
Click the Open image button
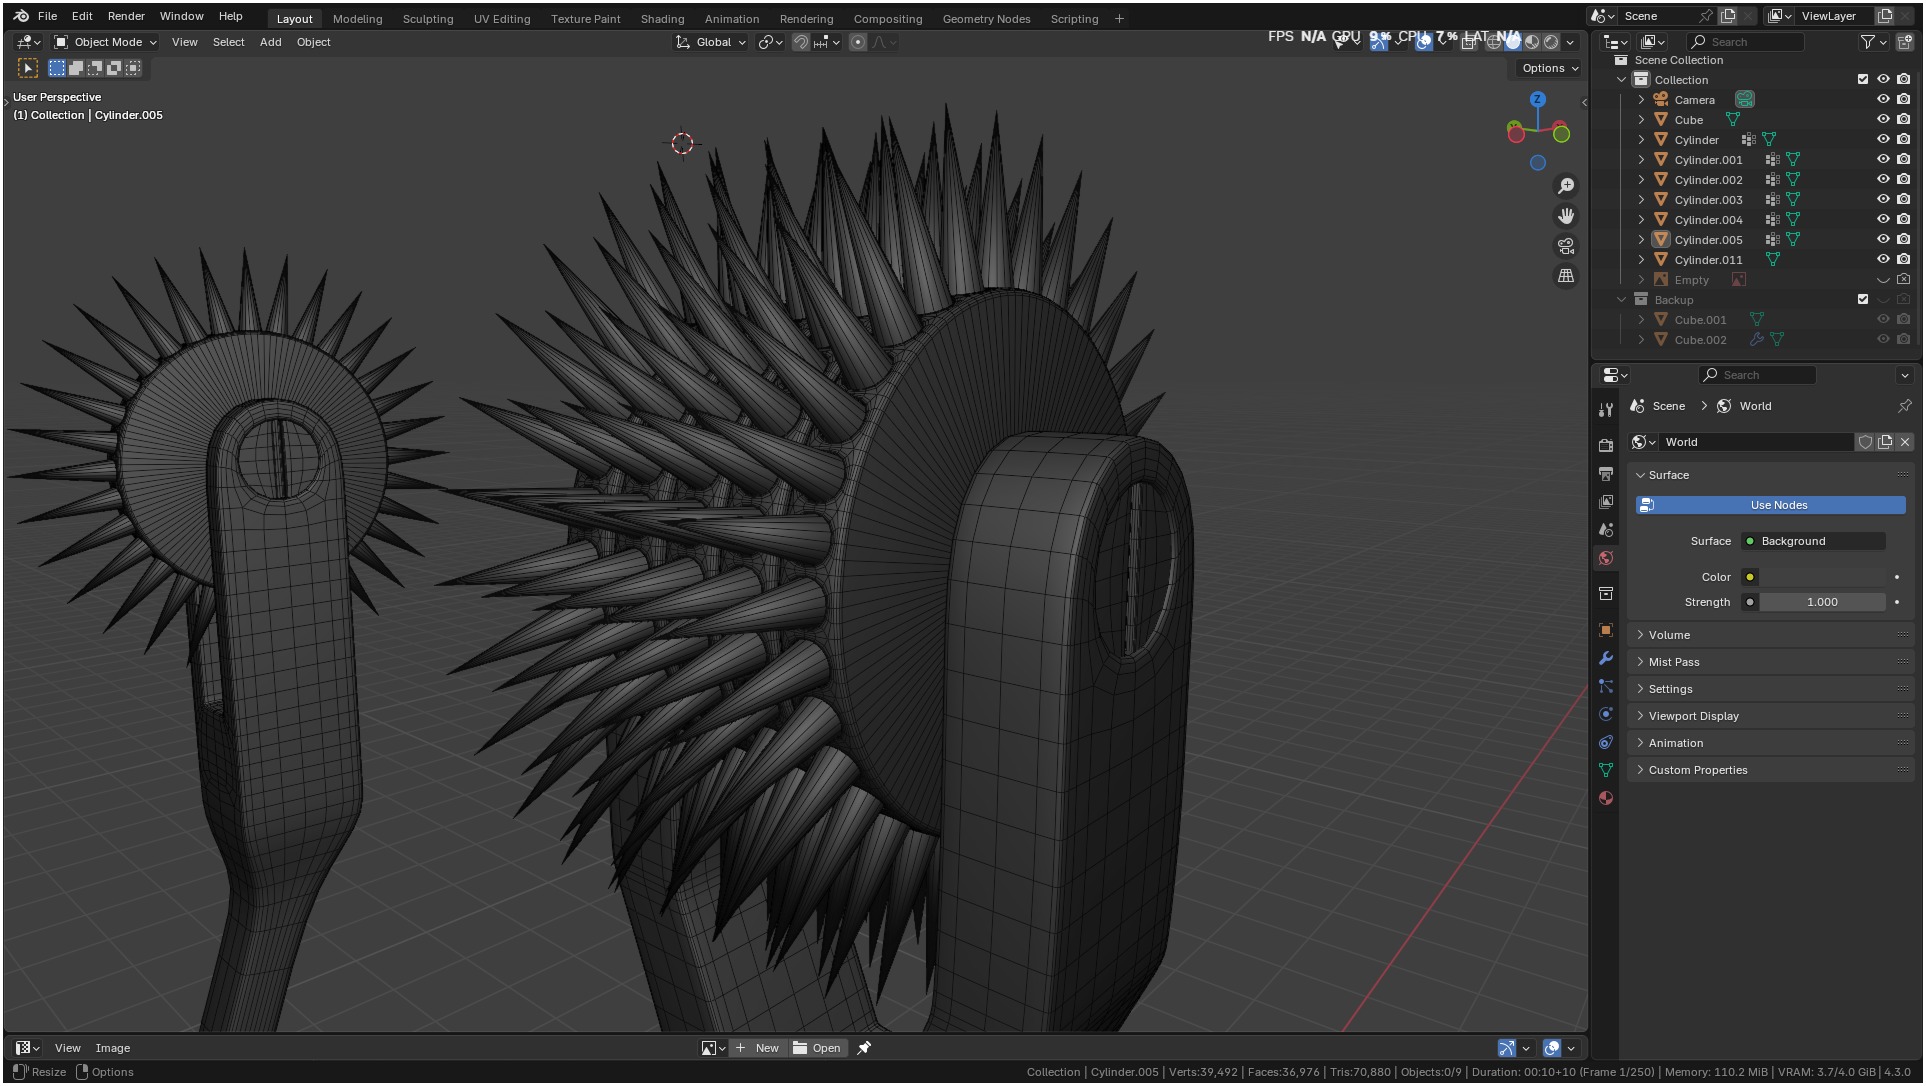(817, 1048)
